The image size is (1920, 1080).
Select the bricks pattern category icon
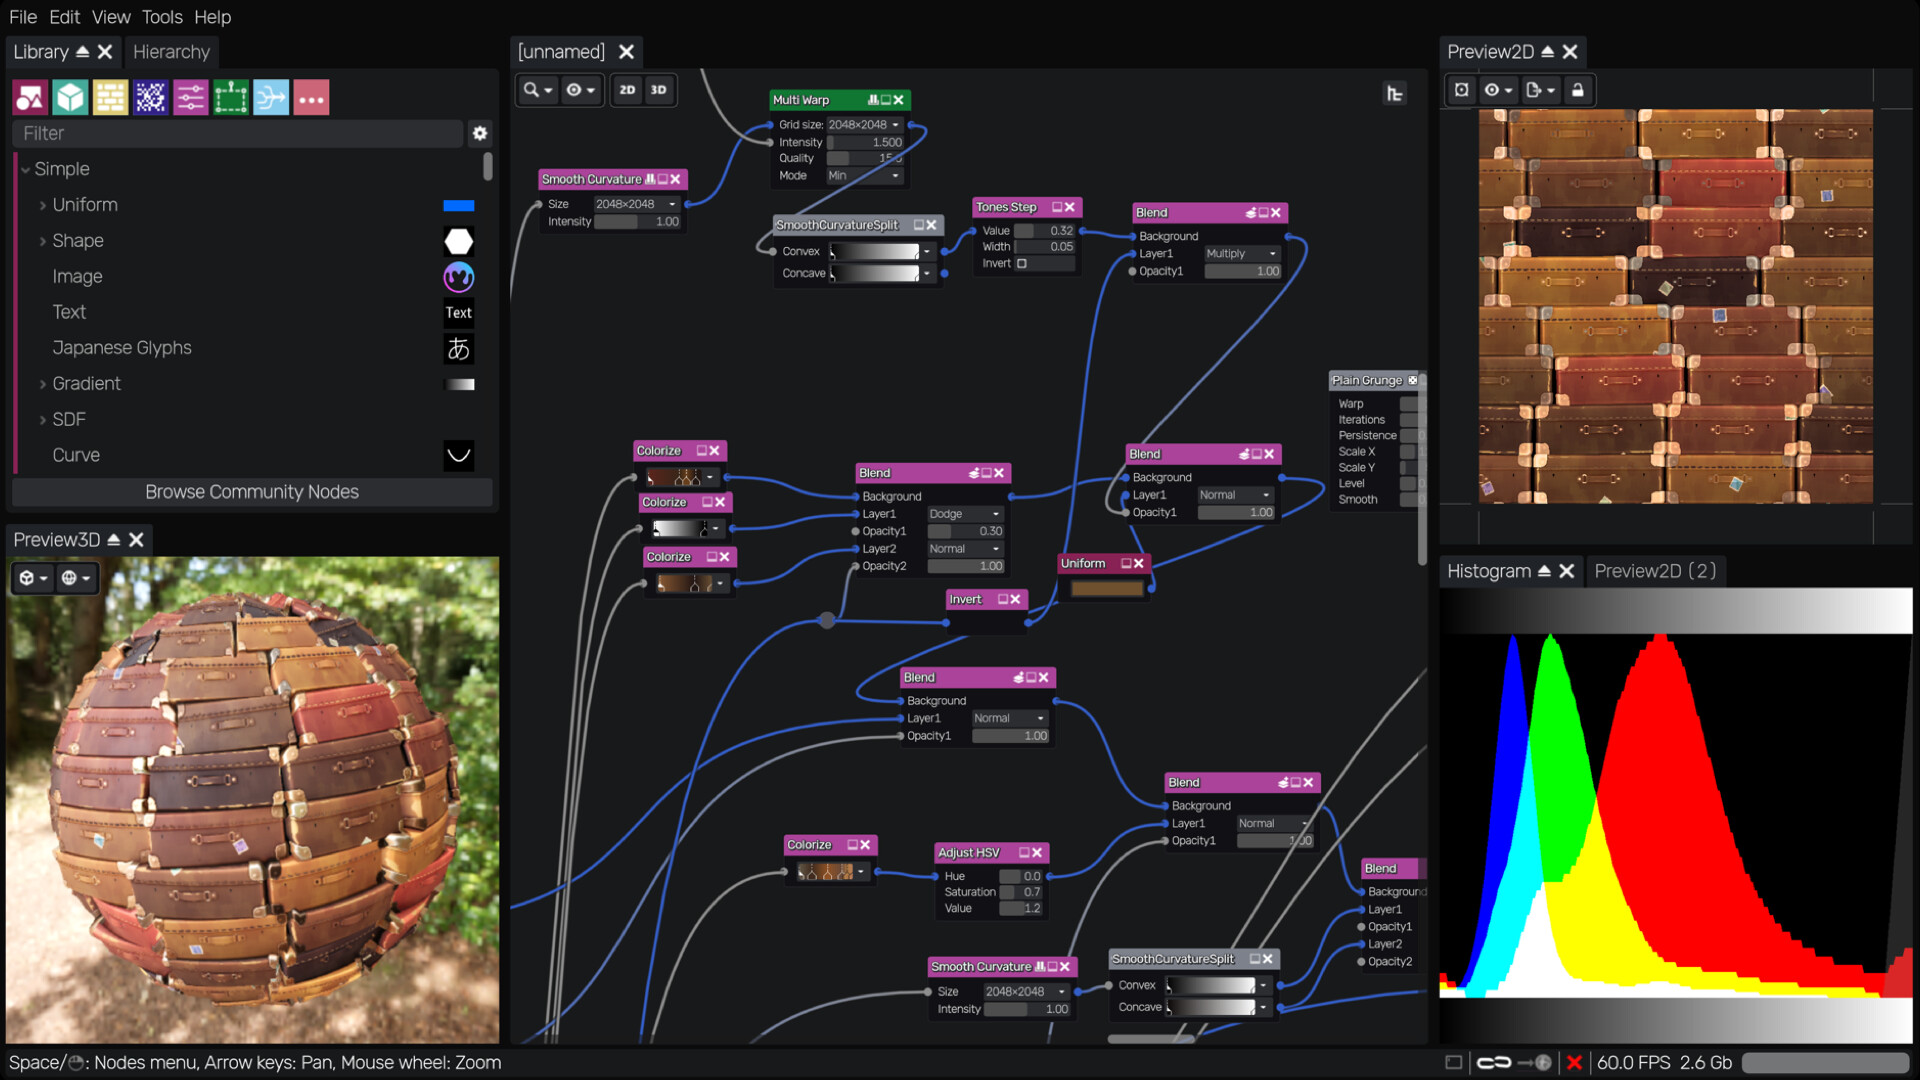point(110,97)
